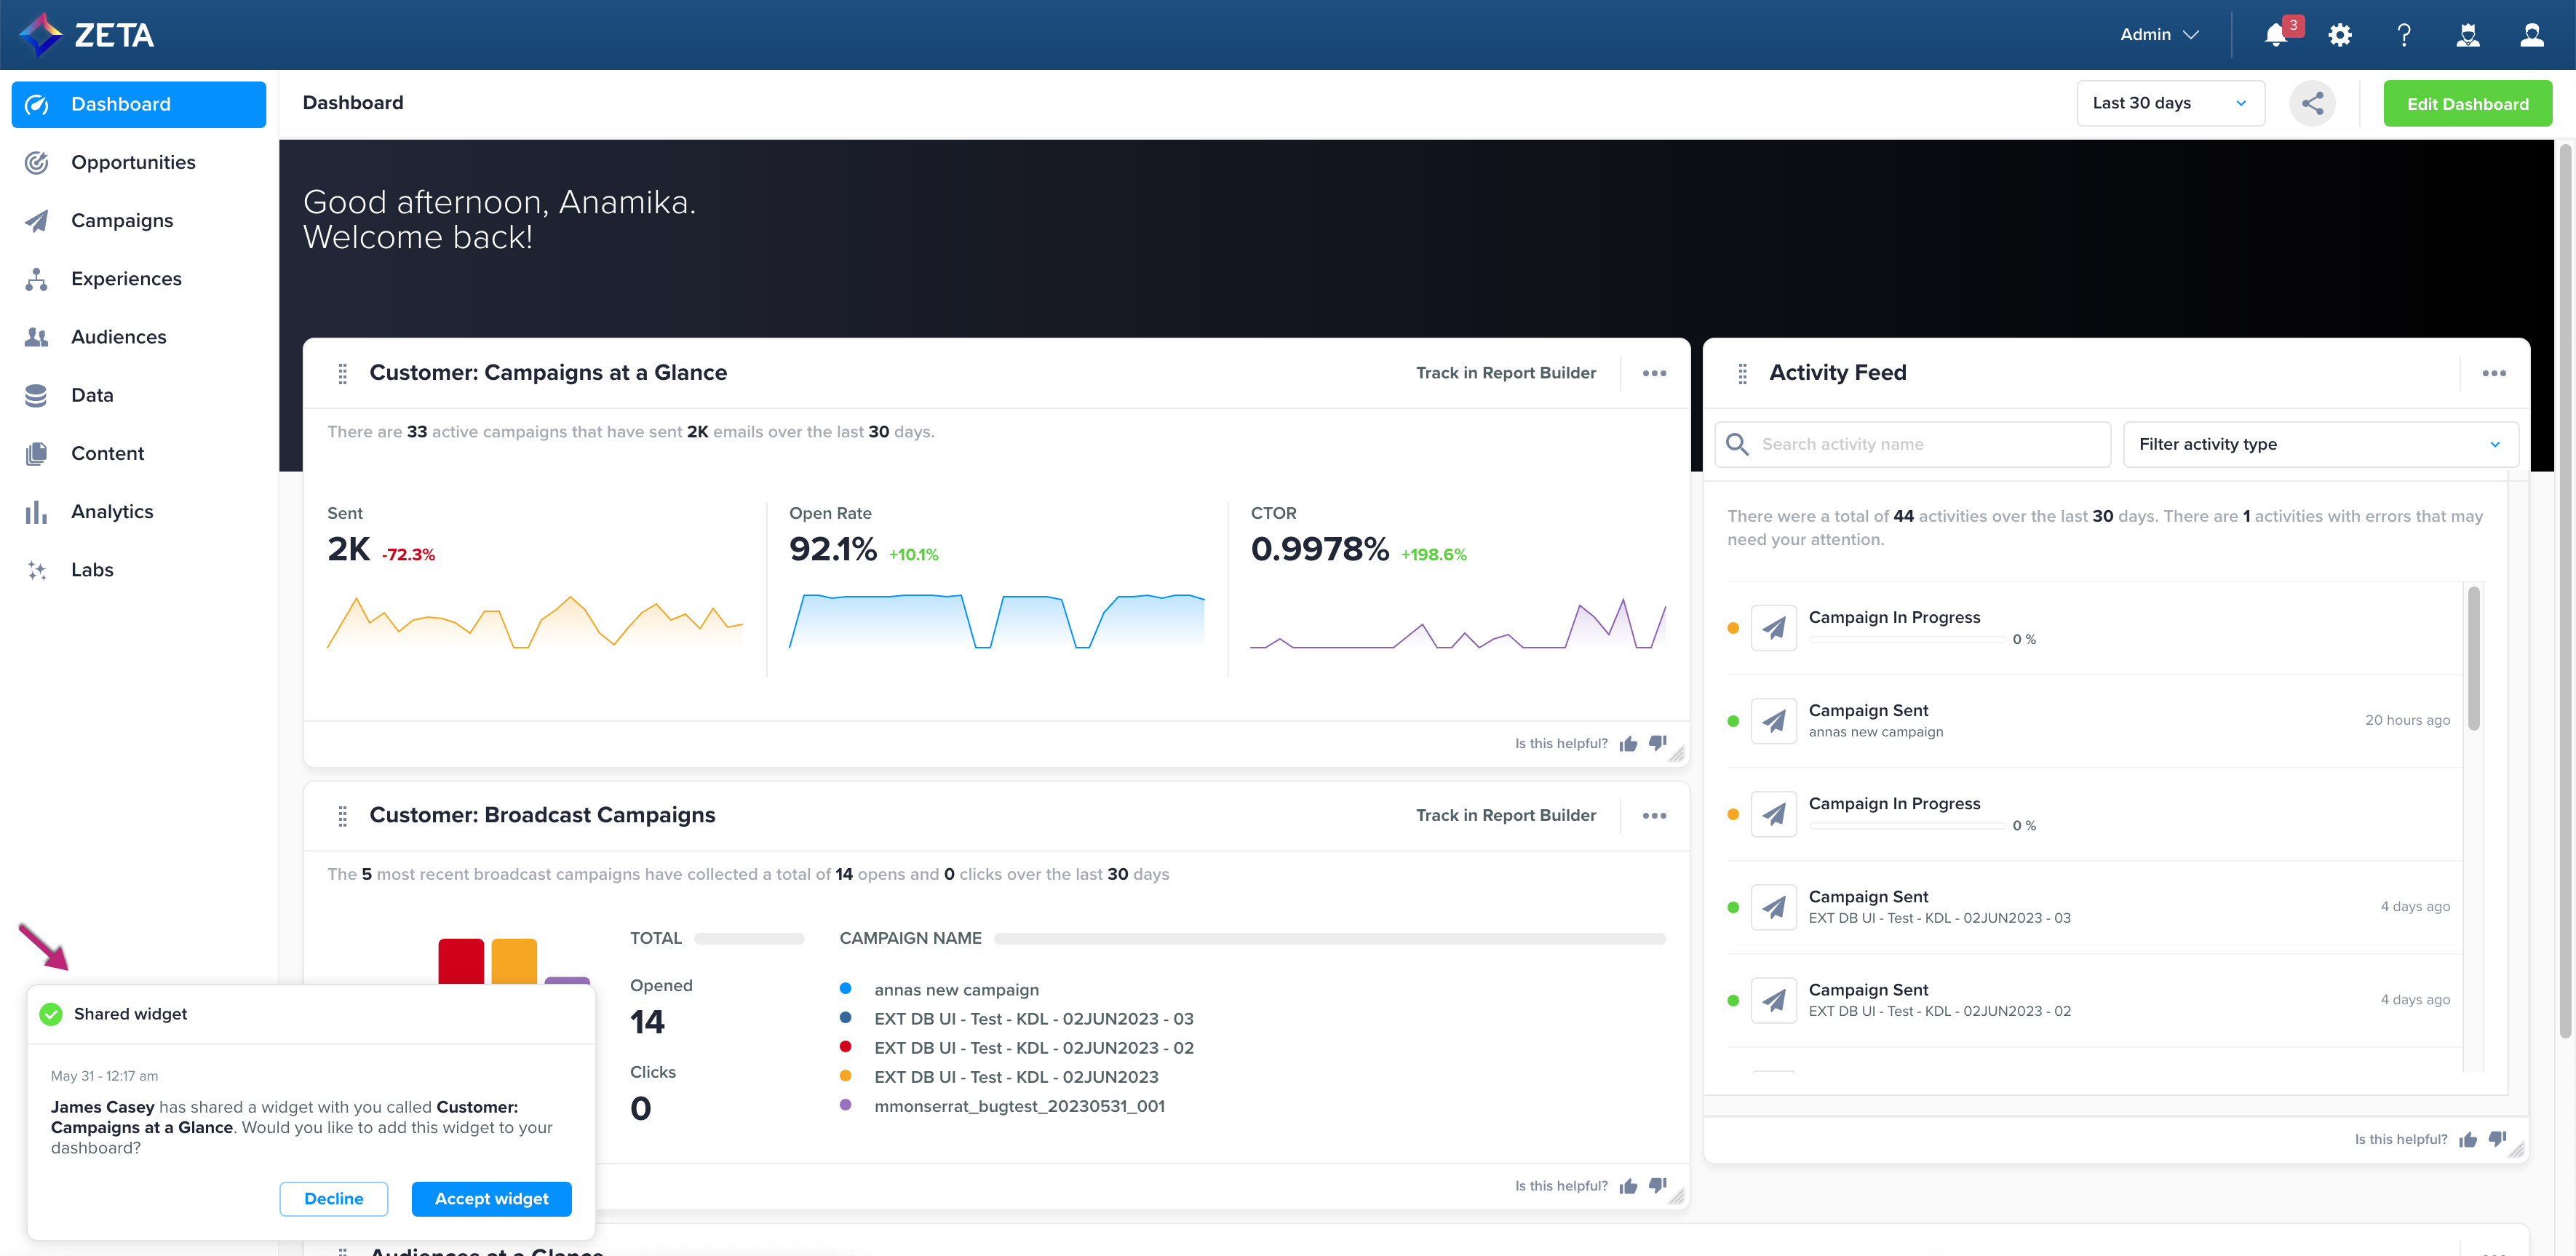Select the Audiences icon in the sidebar
This screenshot has width=2576, height=1256.
36,336
